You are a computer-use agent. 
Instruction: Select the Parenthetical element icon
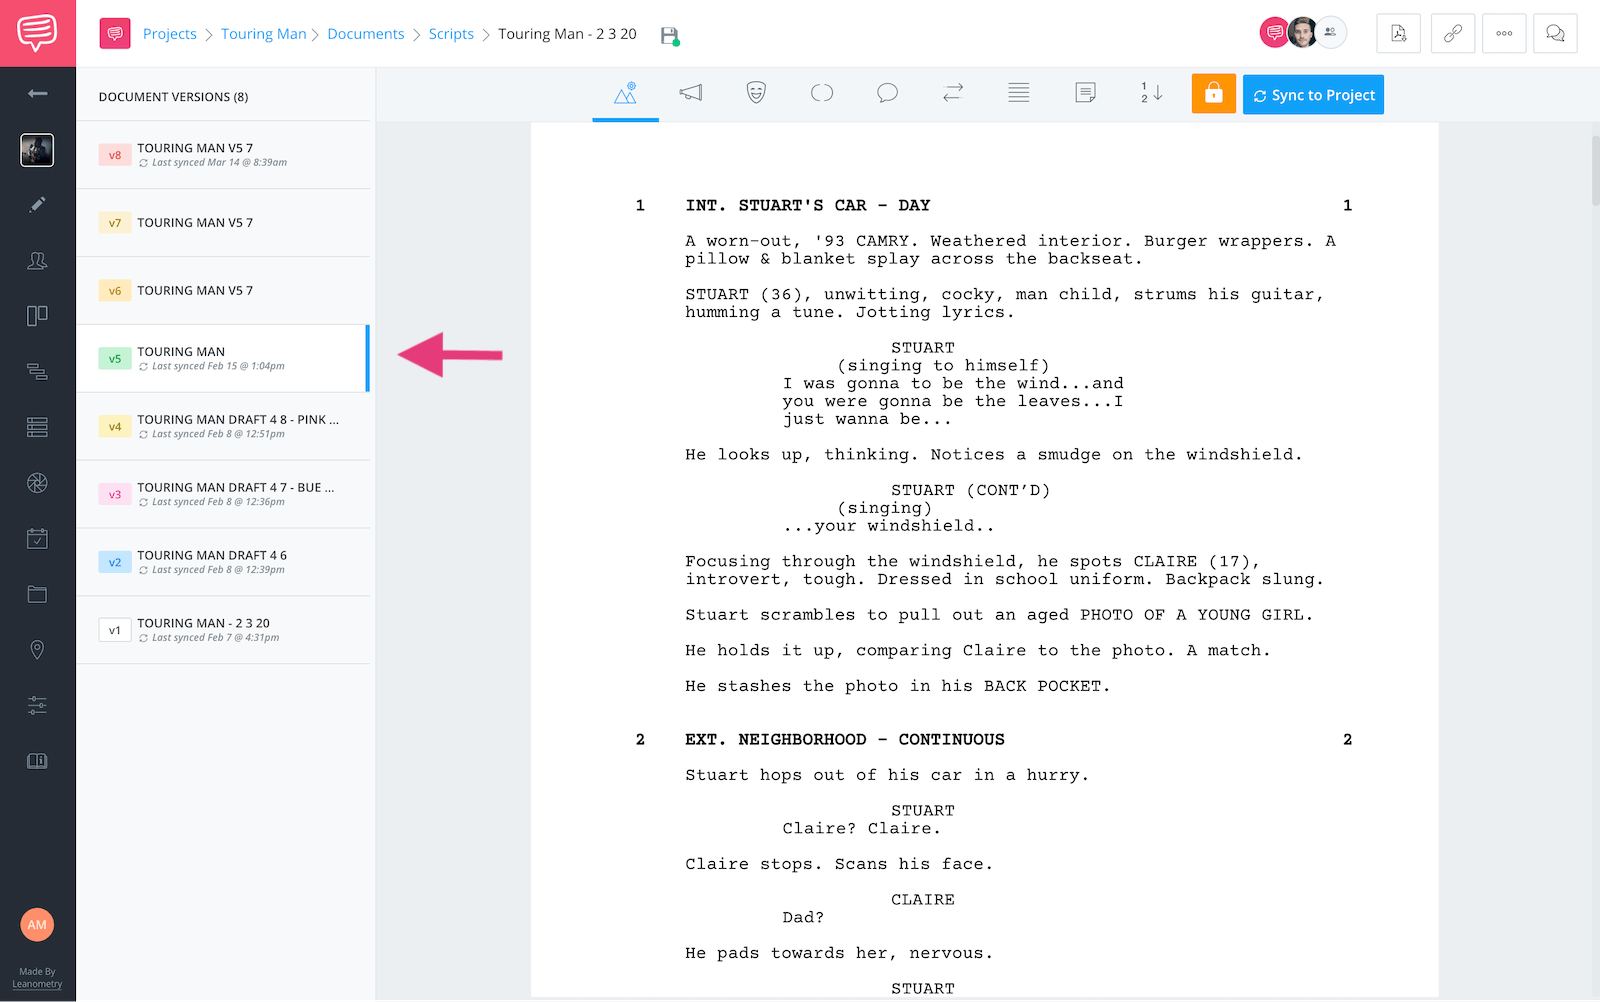point(822,93)
